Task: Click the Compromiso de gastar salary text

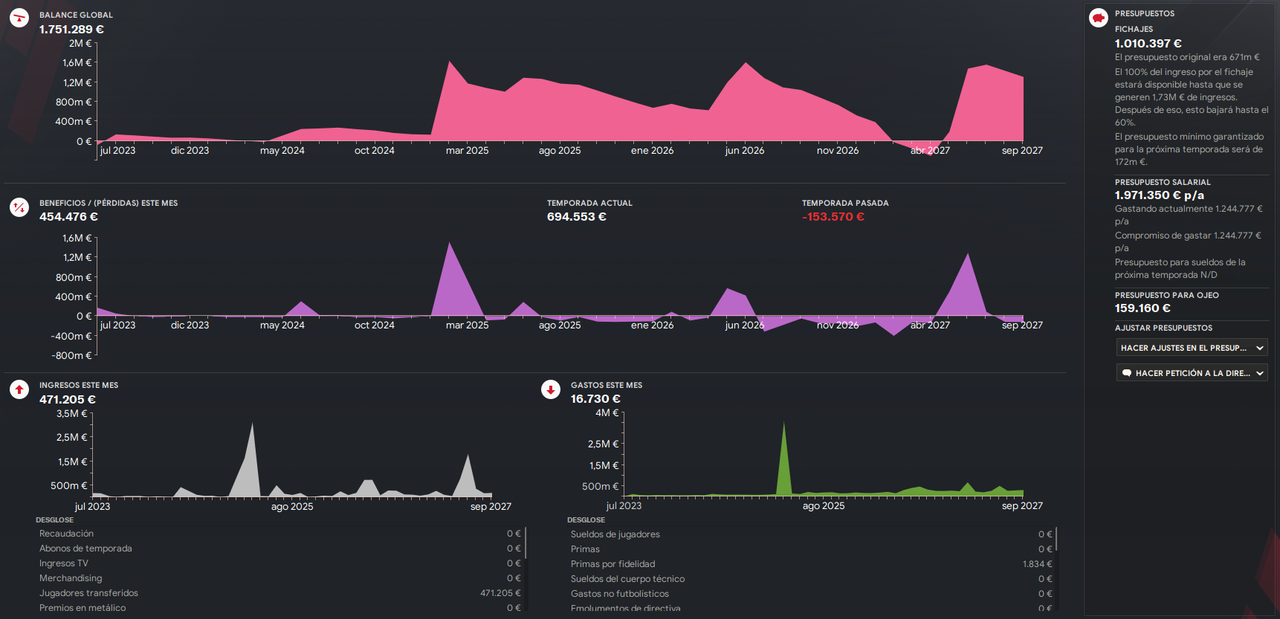Action: click(1188, 241)
